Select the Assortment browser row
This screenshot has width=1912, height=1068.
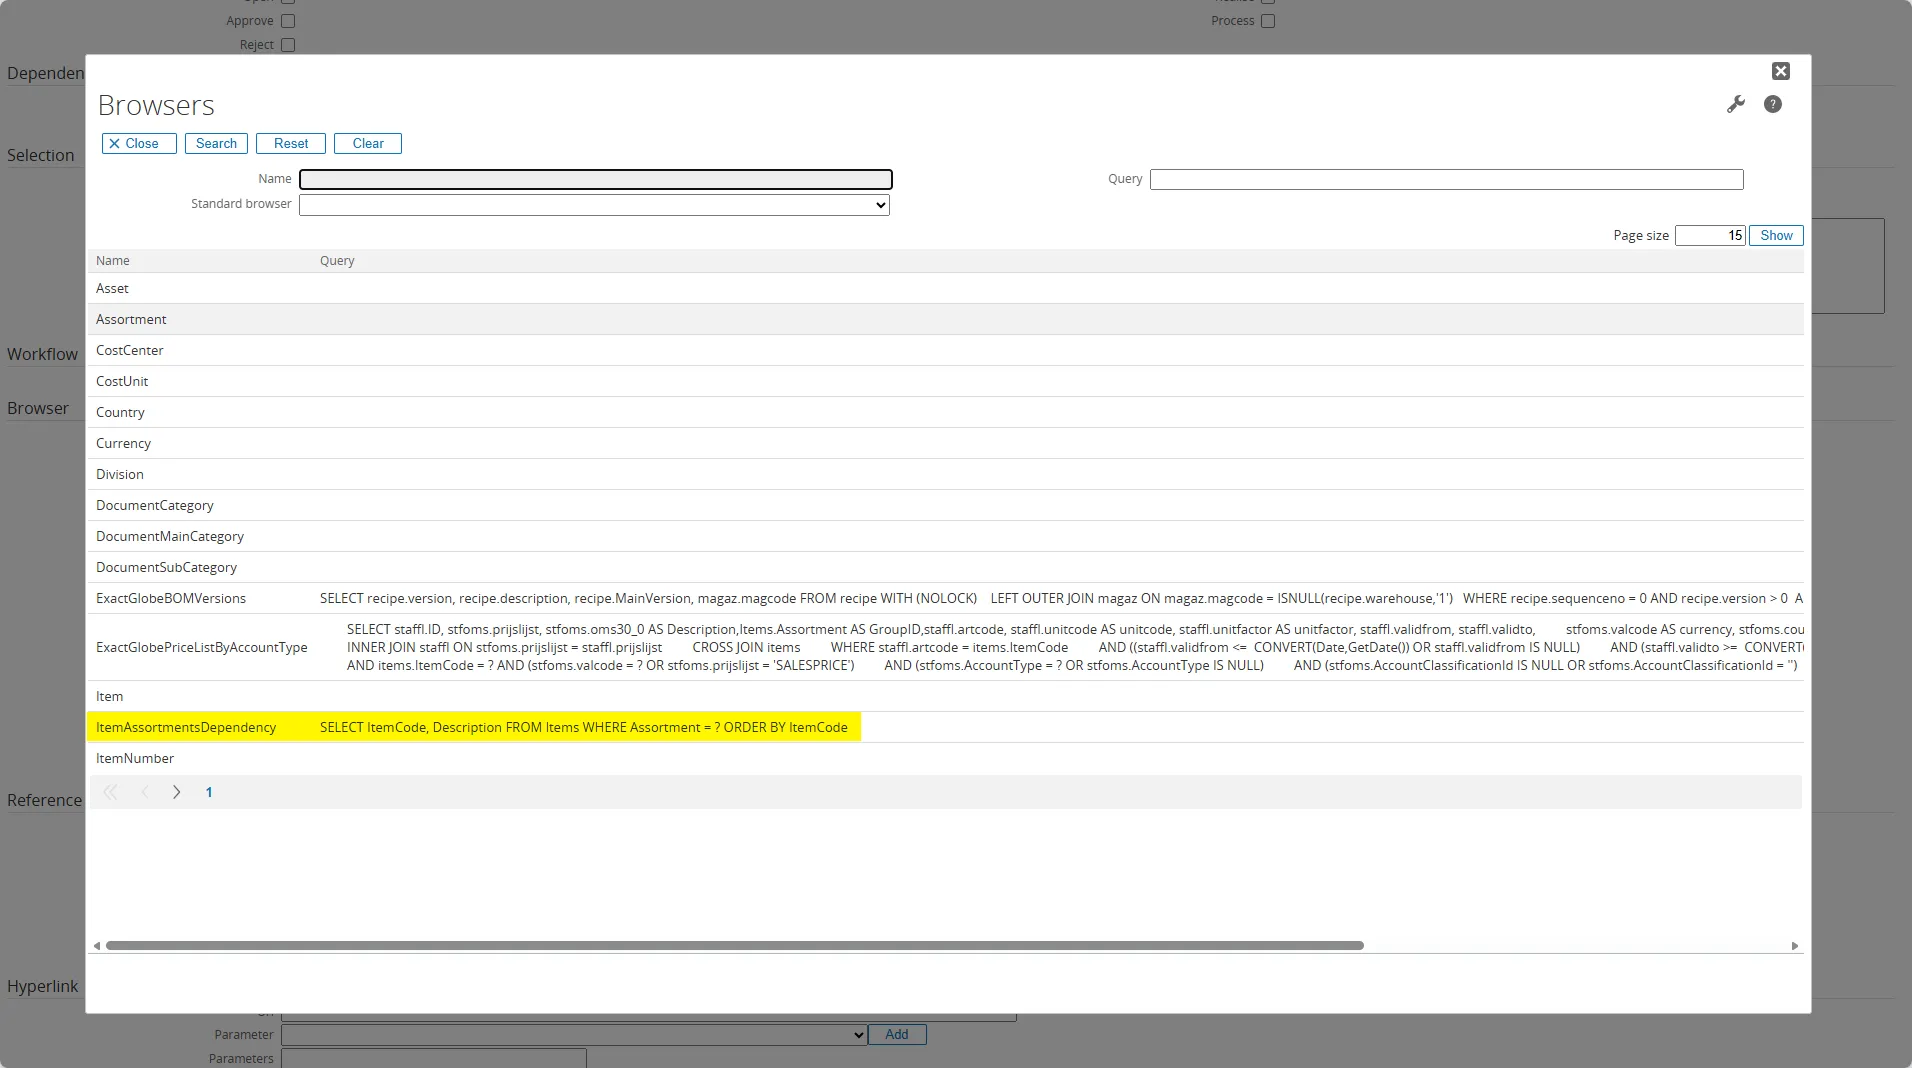pyautogui.click(x=946, y=319)
